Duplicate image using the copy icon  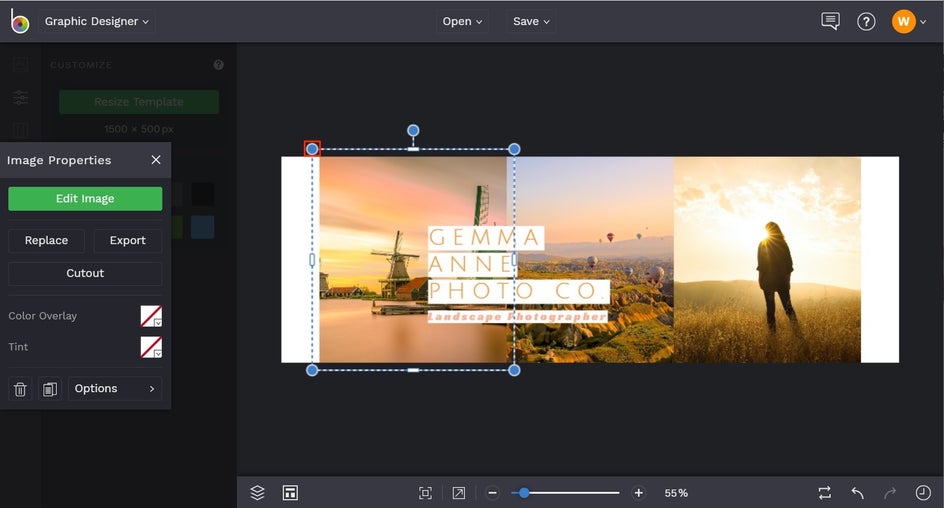pos(50,389)
